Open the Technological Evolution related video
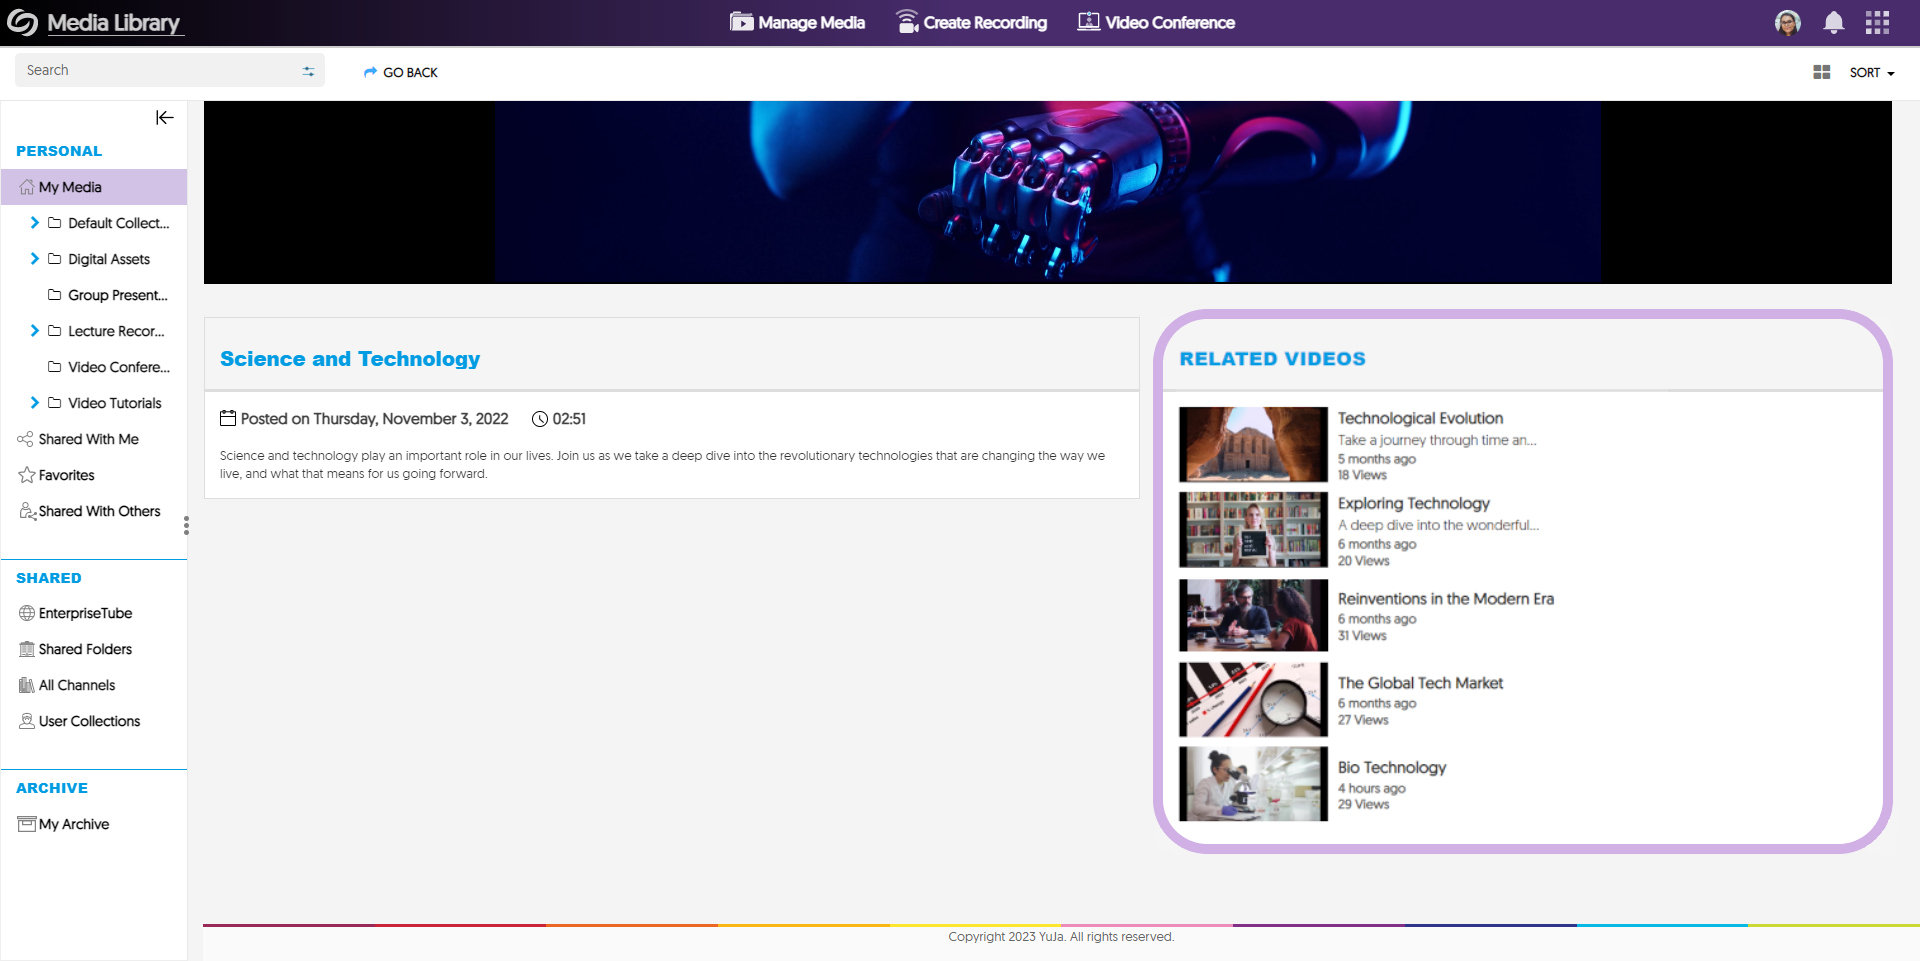 tap(1420, 418)
